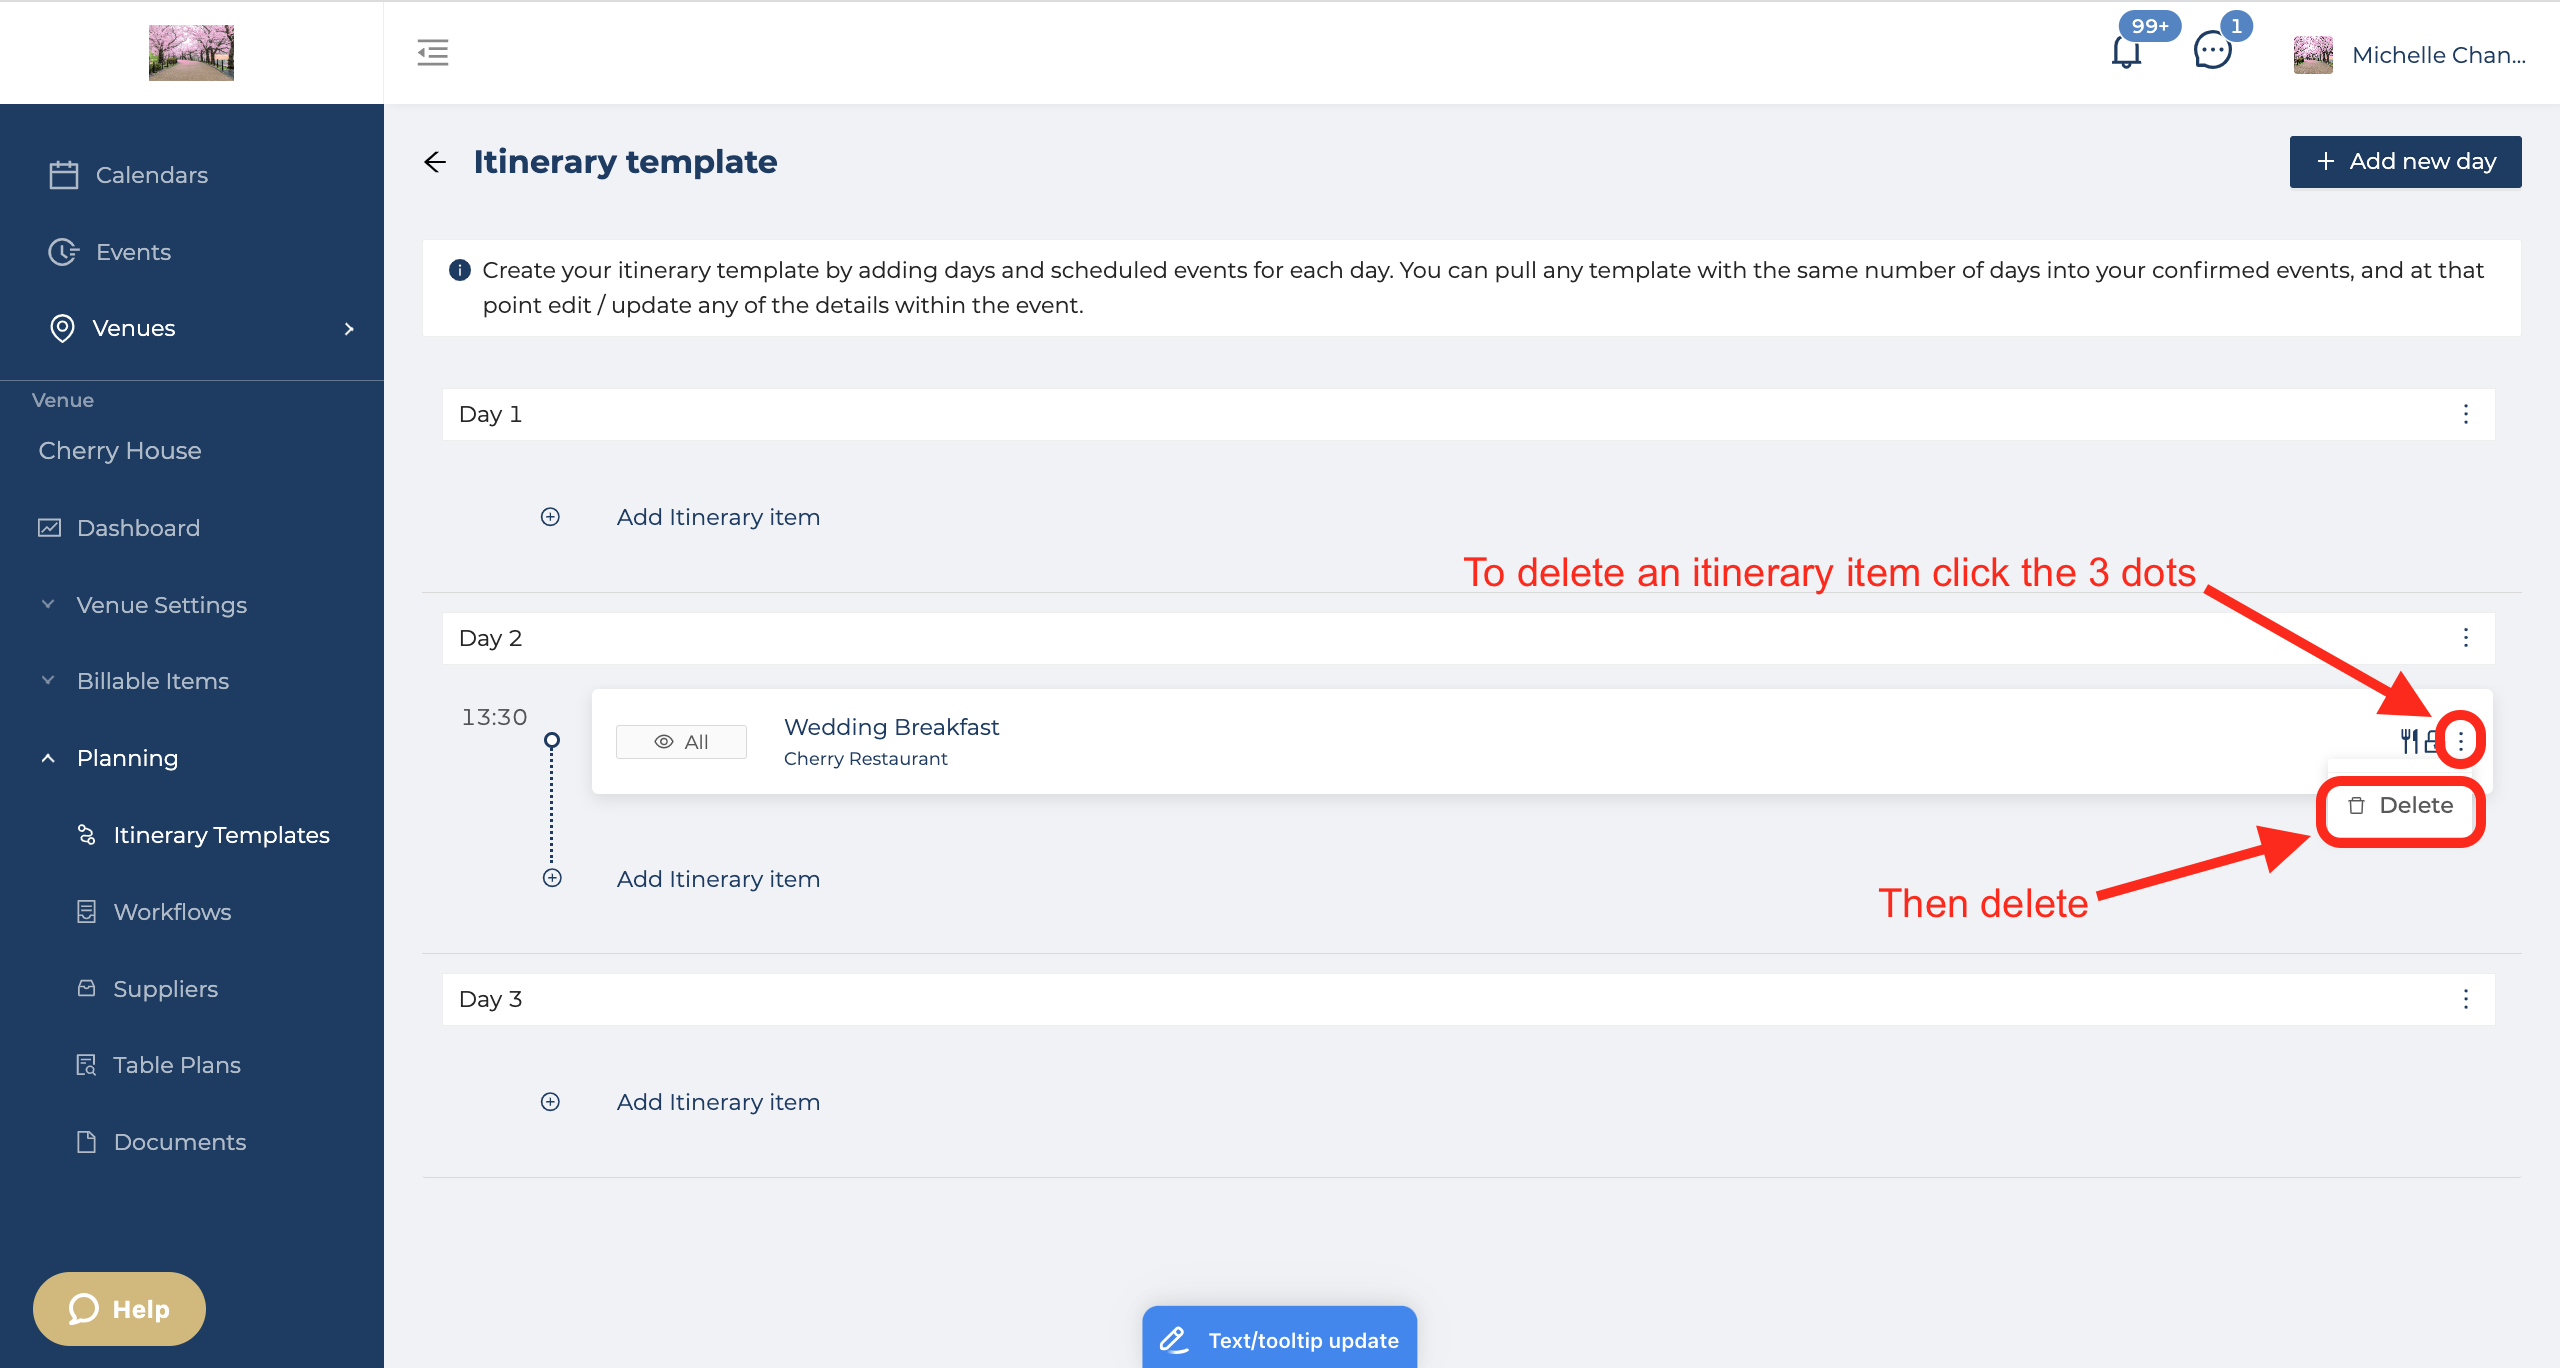This screenshot has width=2560, height=1368.
Task: Click the Events clock icon
Action: tap(64, 252)
